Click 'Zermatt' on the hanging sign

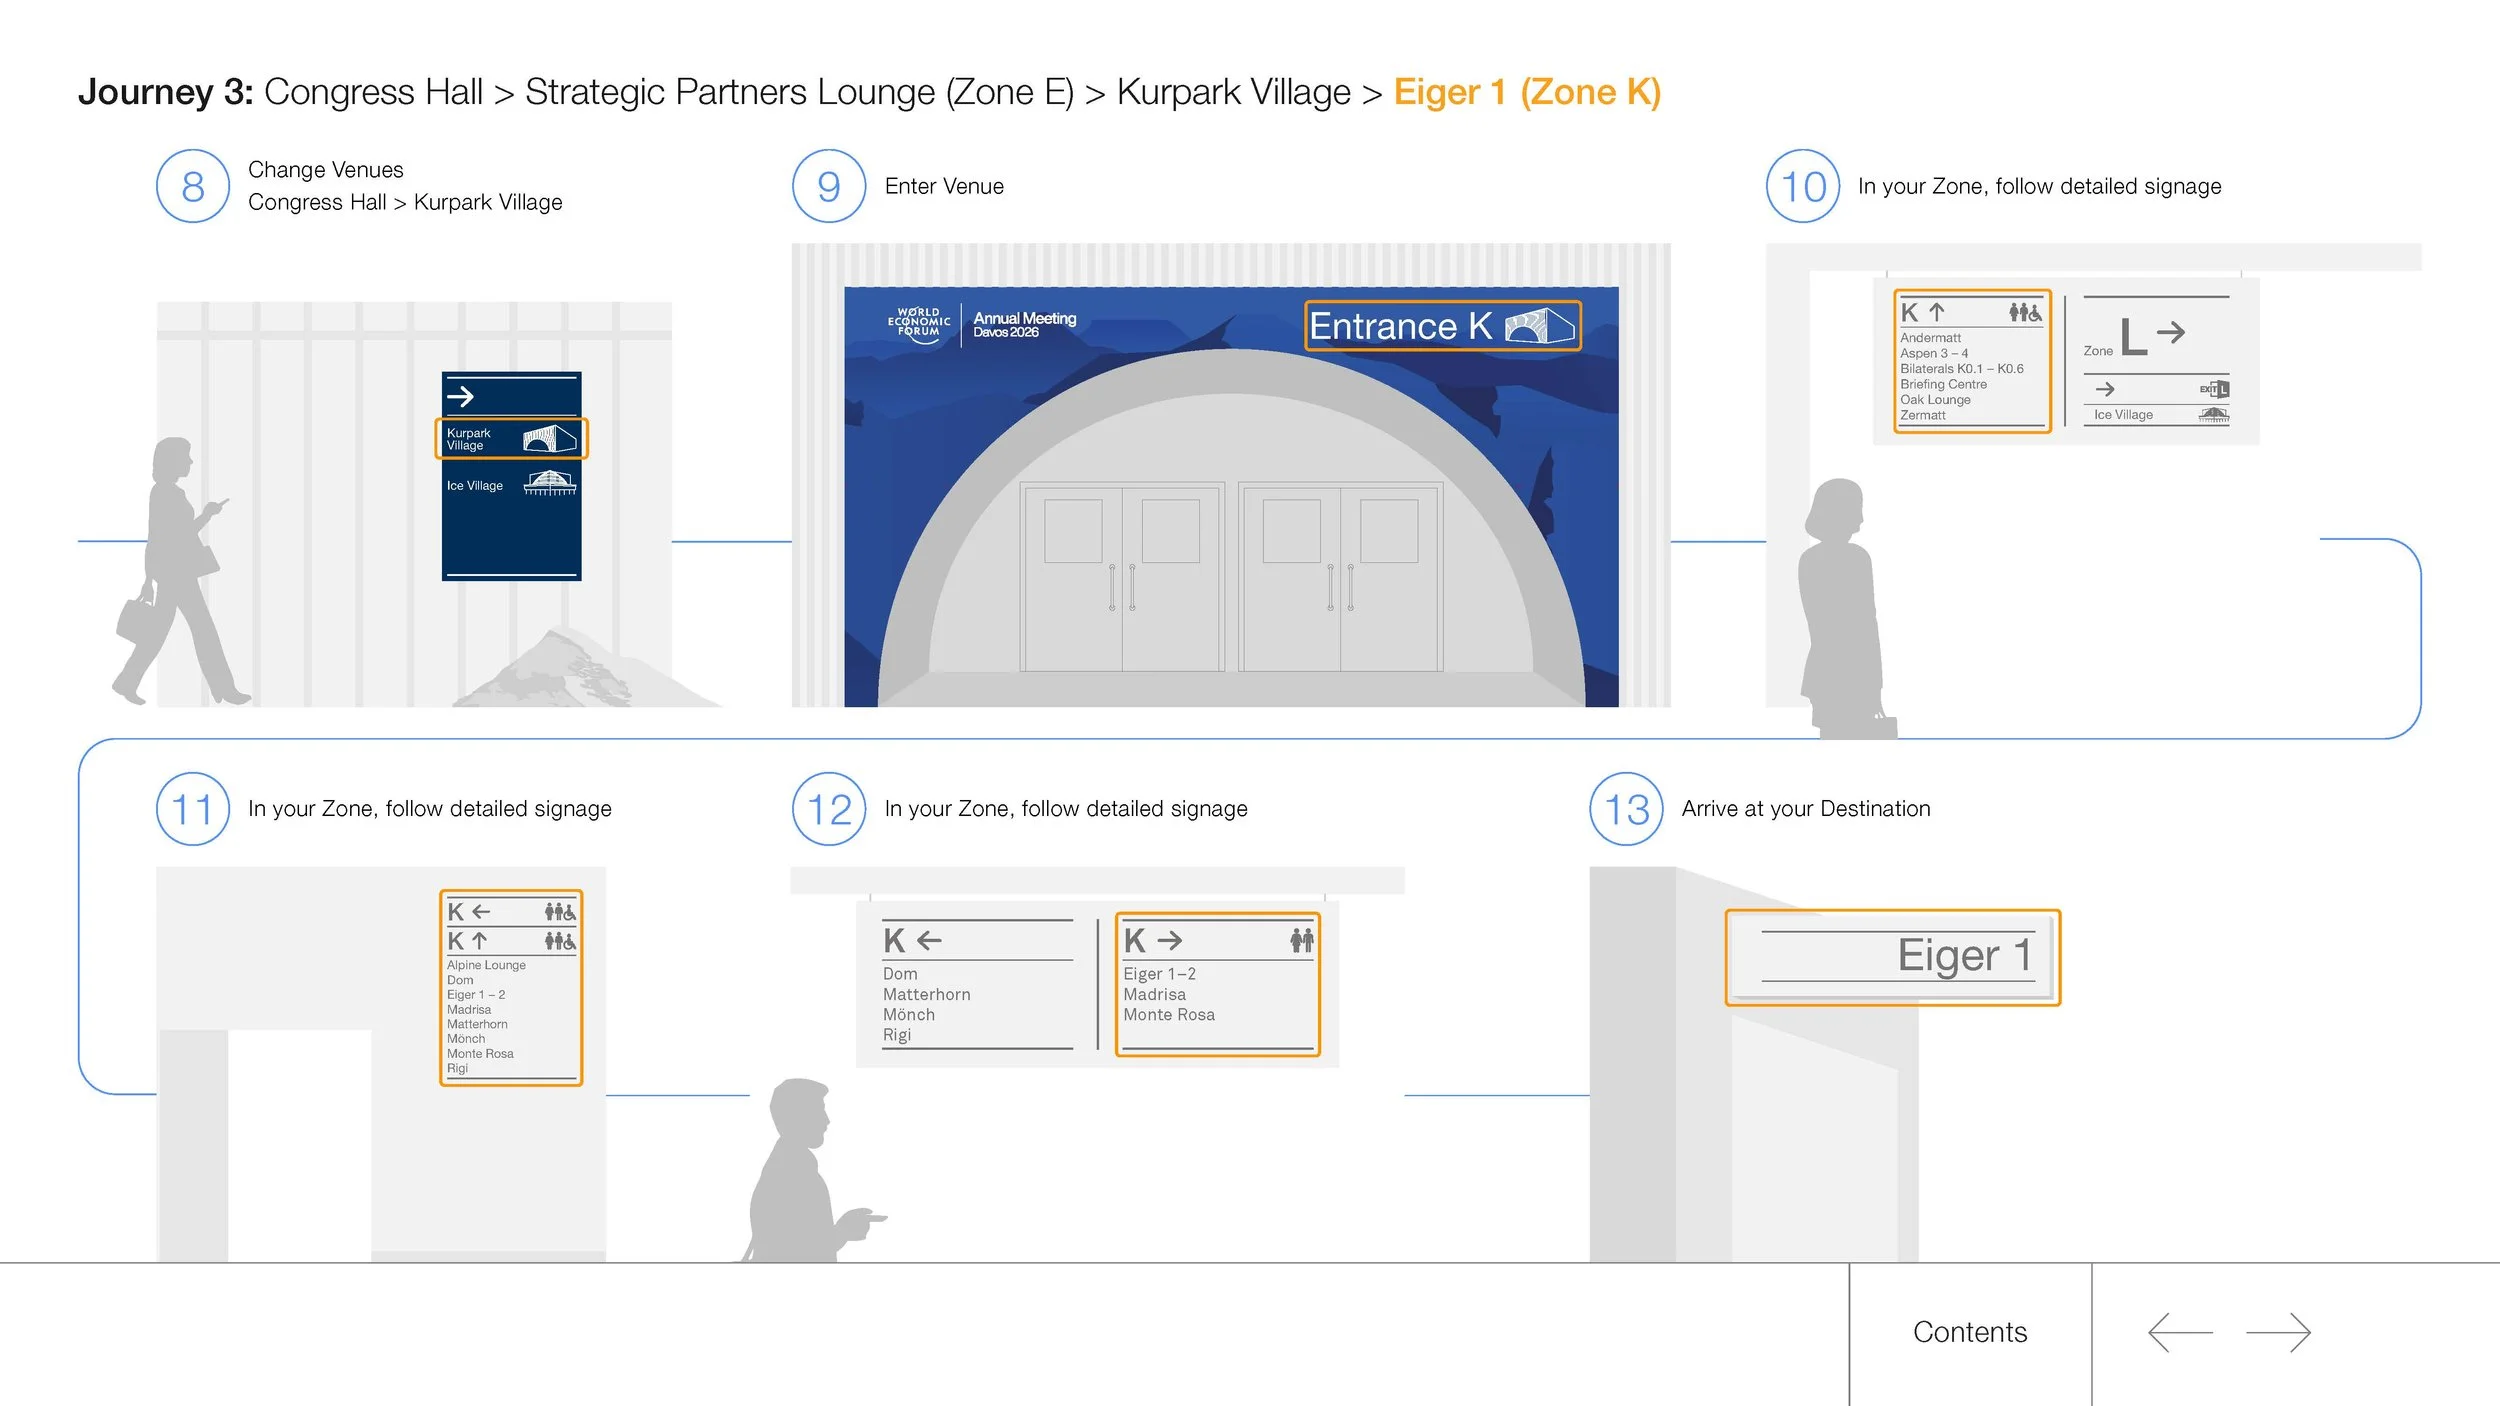[x=1922, y=415]
